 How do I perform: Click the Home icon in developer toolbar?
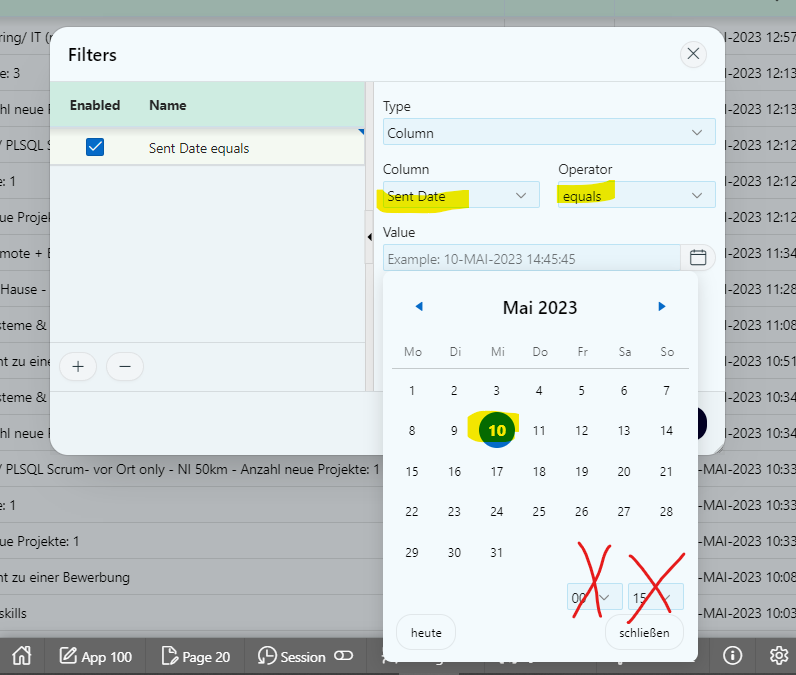21,656
